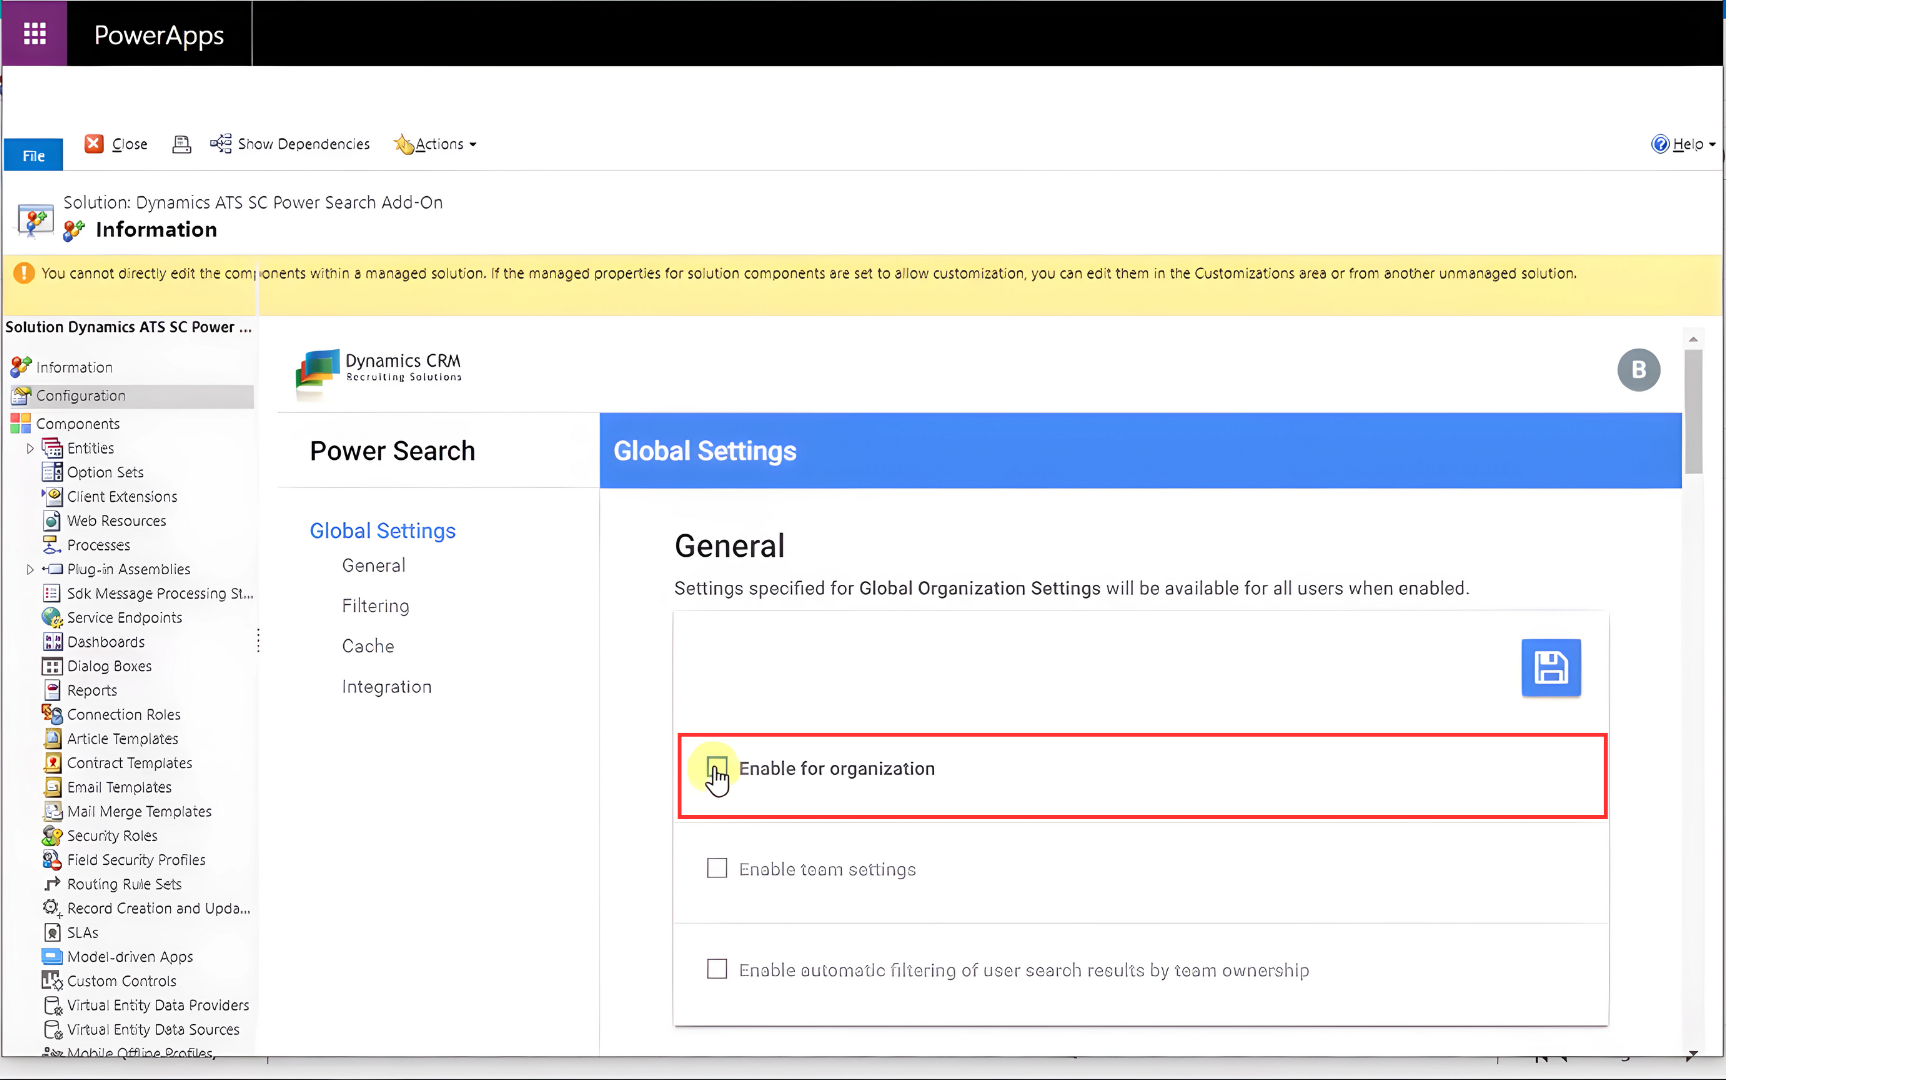Click the Processes icon
This screenshot has width=1920, height=1080.
coord(52,545)
